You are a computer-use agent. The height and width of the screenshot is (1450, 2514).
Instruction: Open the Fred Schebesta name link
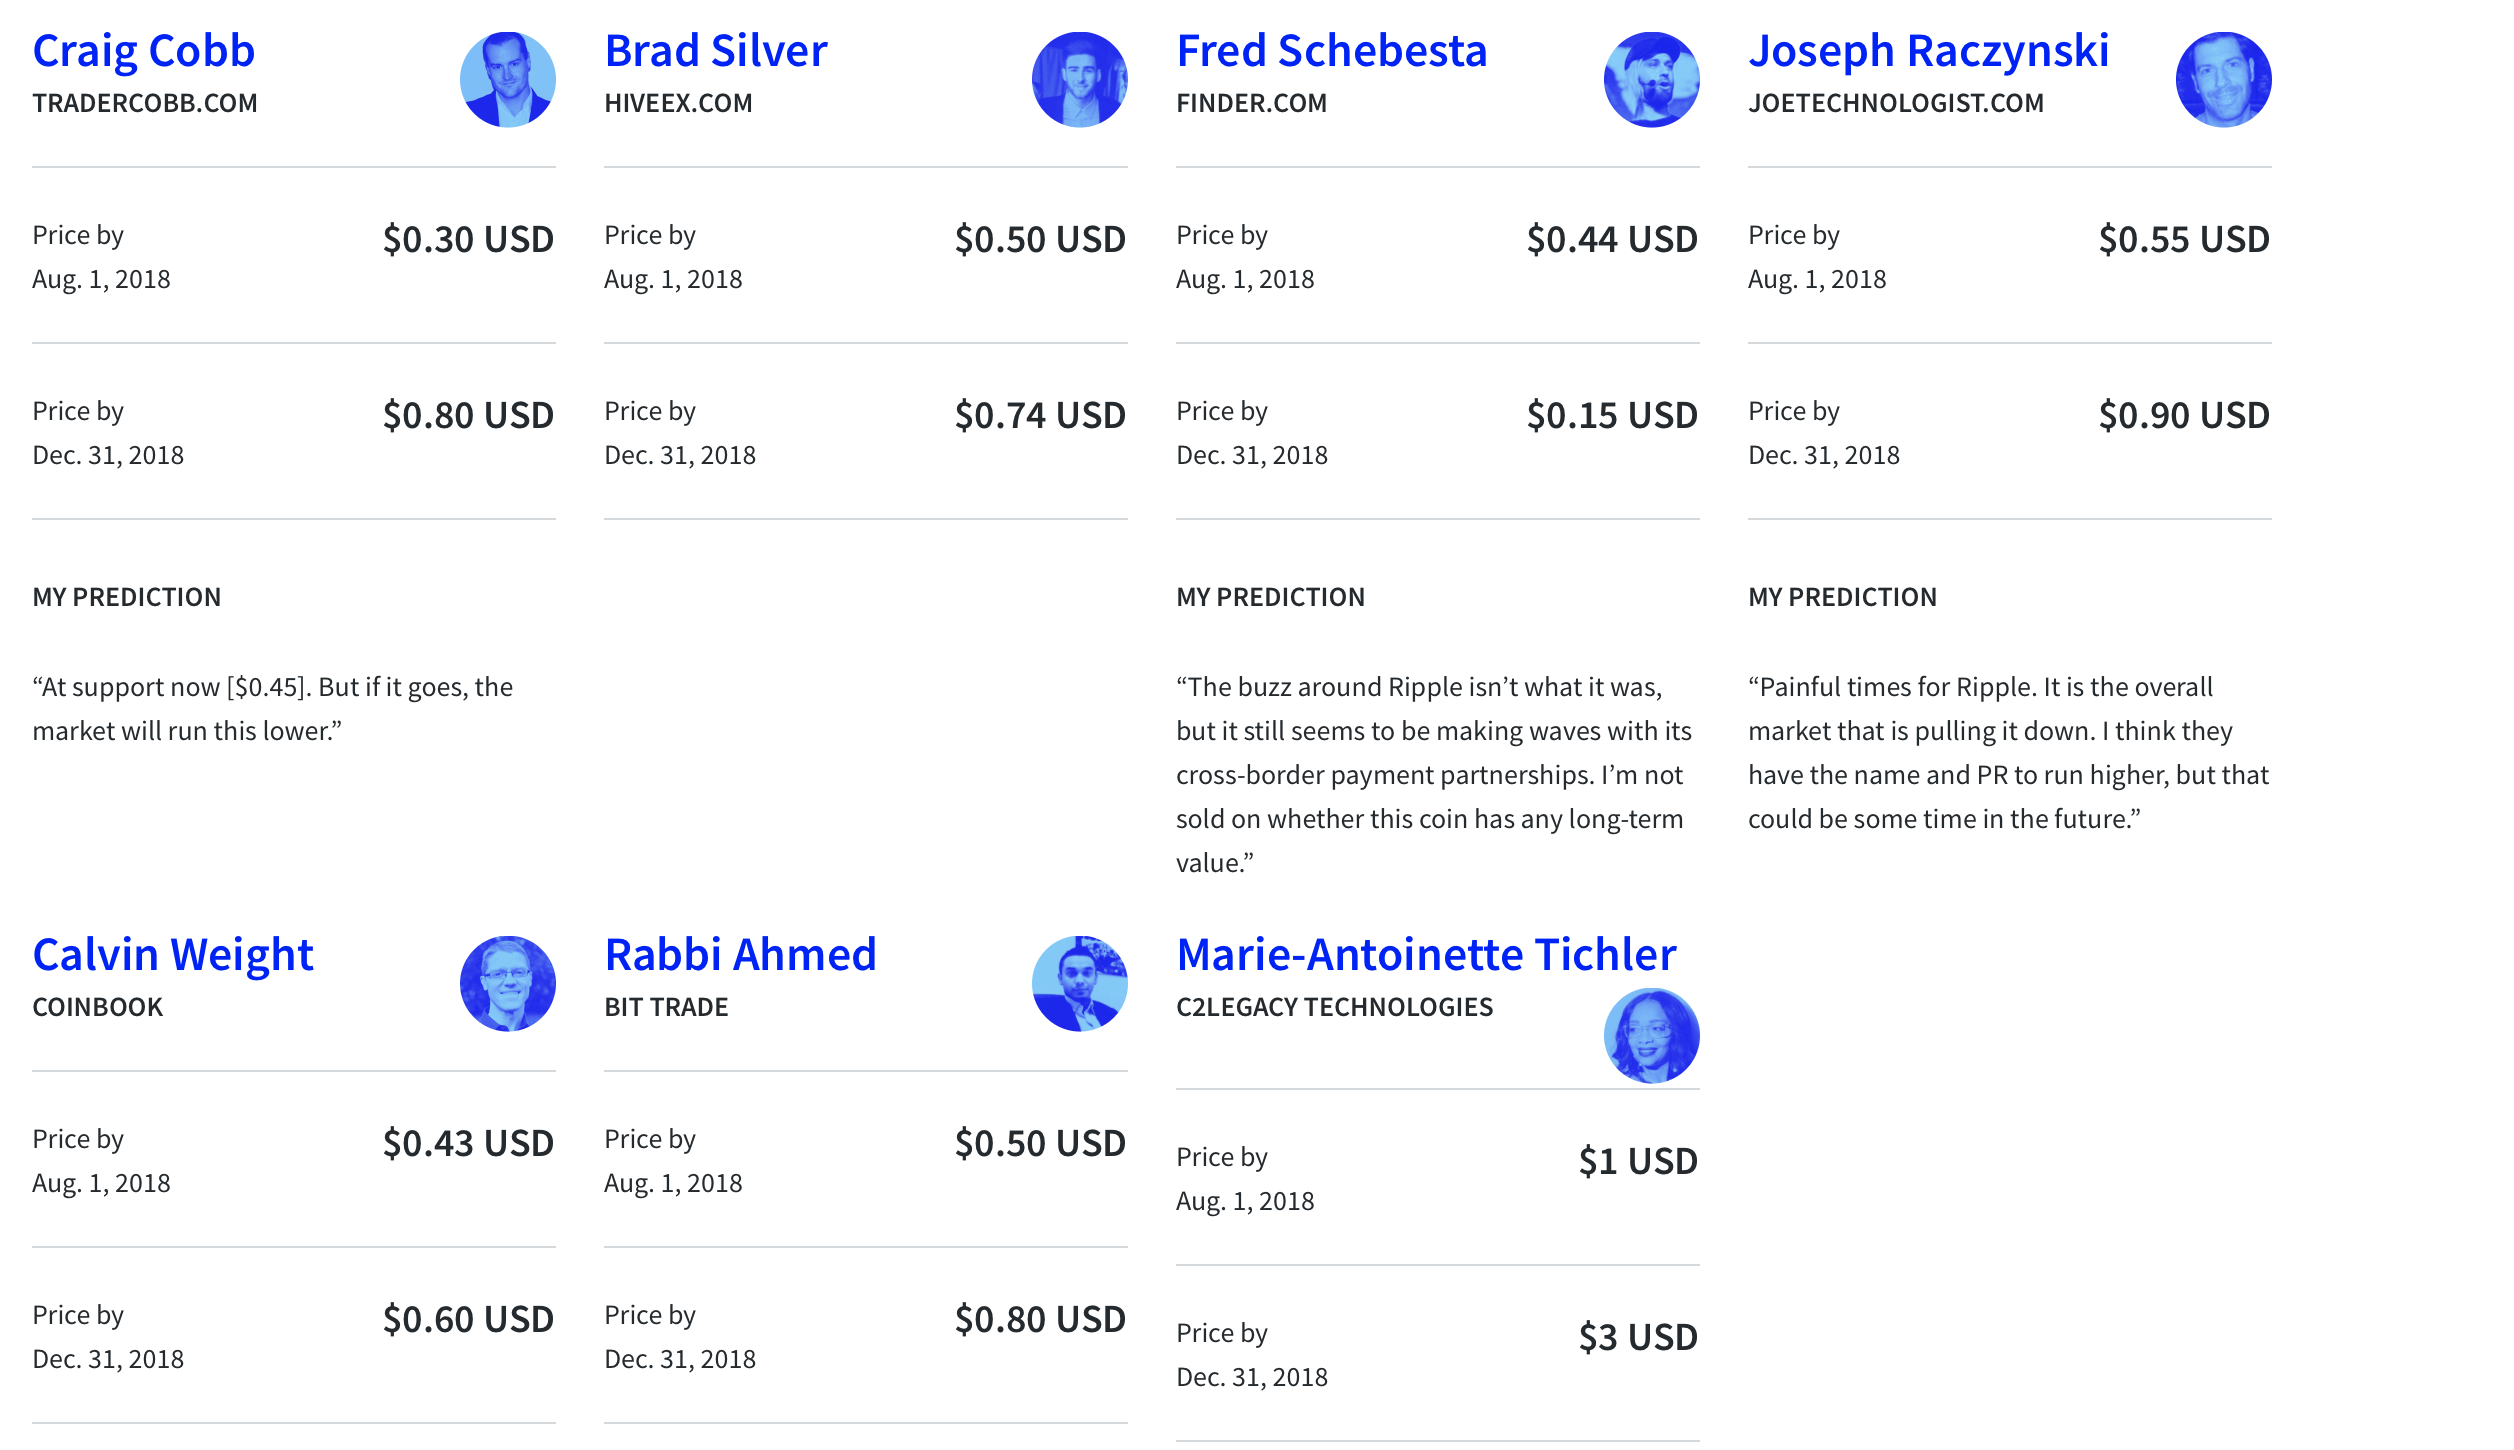(x=1332, y=51)
